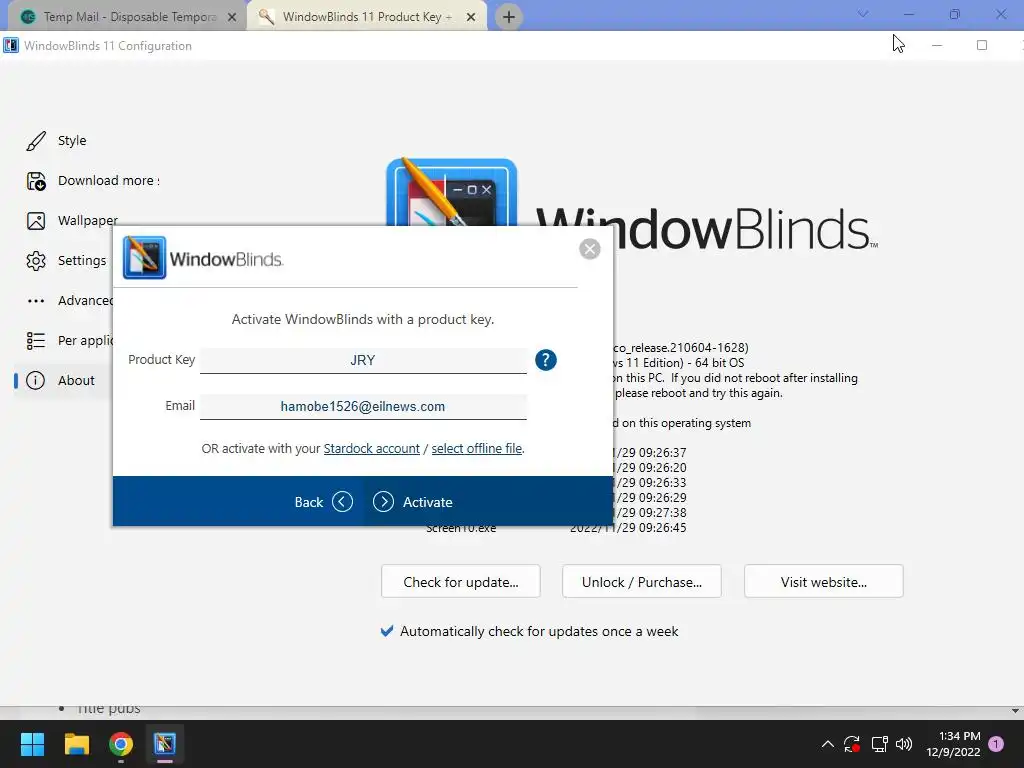This screenshot has height=768, width=1024.
Task: Toggle Automatically check for updates once a week
Action: [387, 631]
